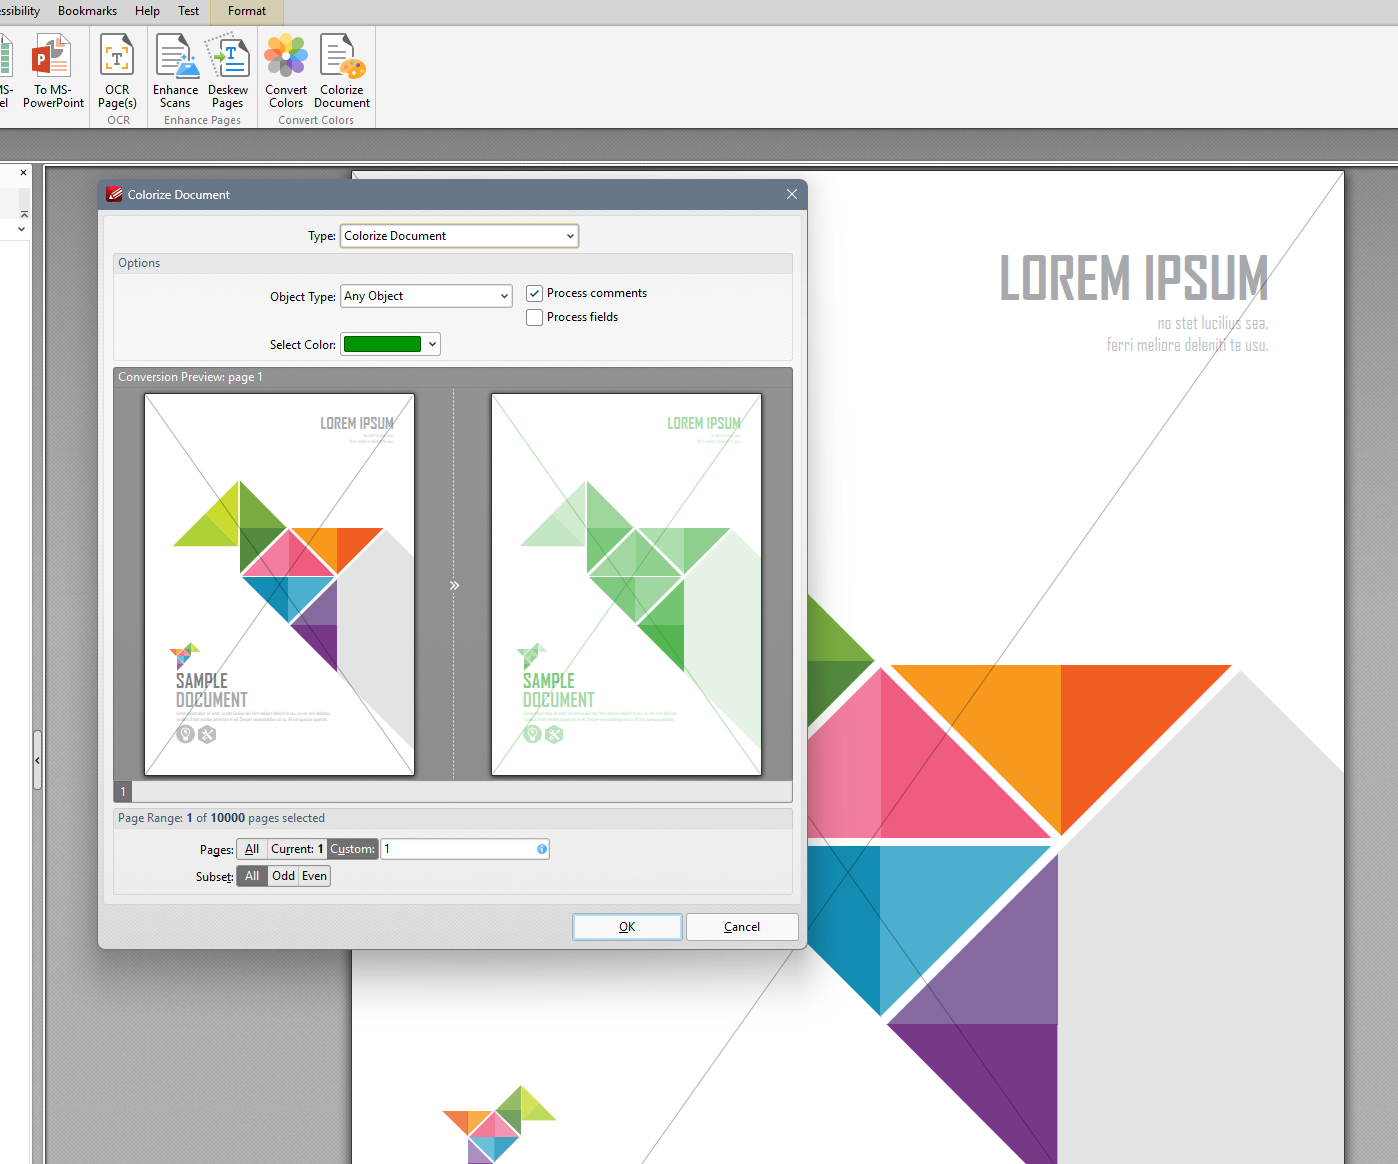Click the left pane down-chevron expander
This screenshot has height=1164, width=1398.
pyautogui.click(x=22, y=229)
